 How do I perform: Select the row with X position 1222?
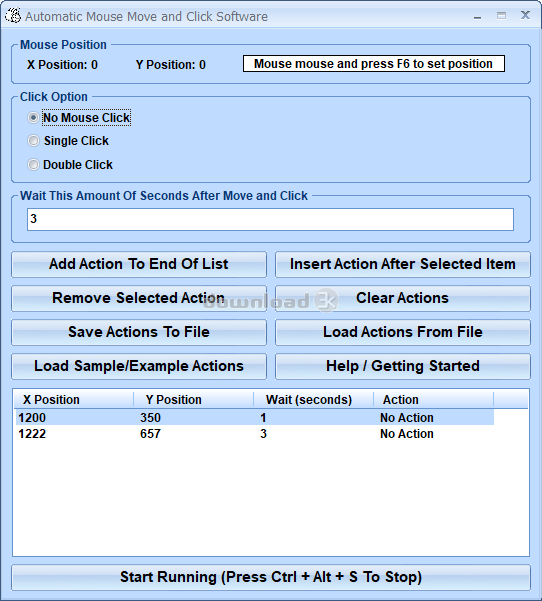click(255, 434)
